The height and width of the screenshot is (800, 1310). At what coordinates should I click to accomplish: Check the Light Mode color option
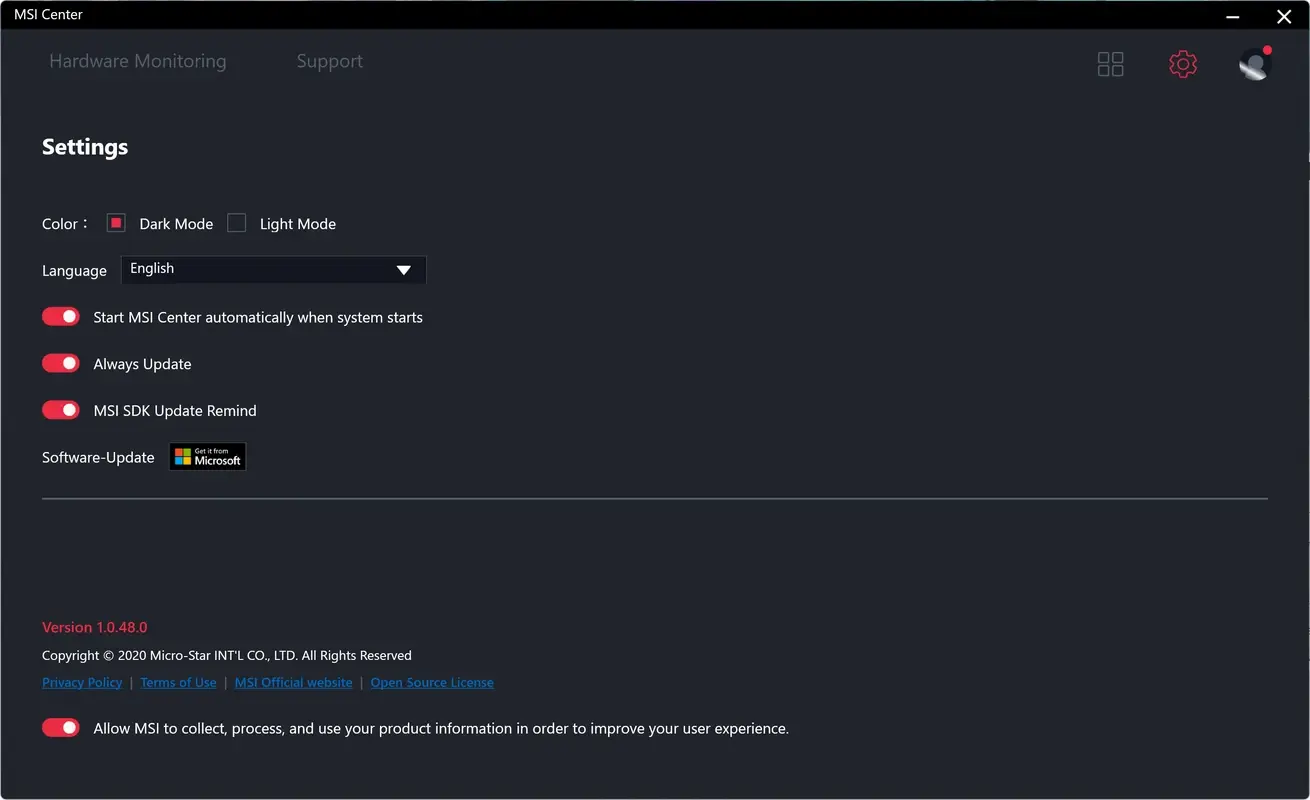[x=236, y=223]
